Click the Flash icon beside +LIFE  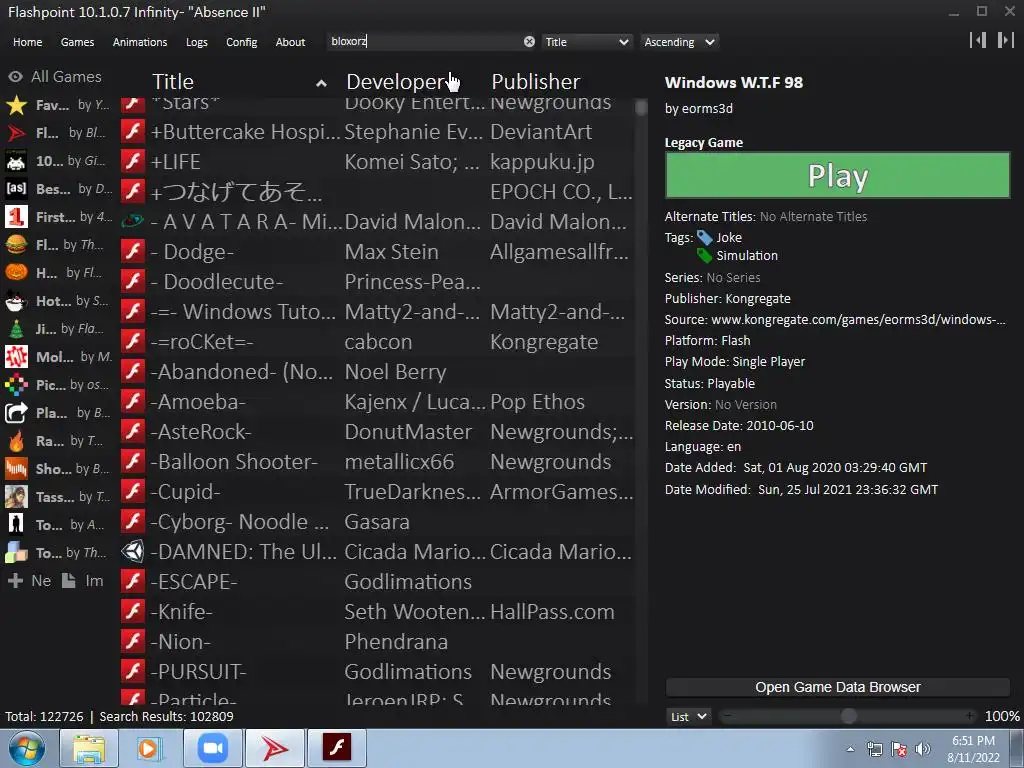coord(133,161)
